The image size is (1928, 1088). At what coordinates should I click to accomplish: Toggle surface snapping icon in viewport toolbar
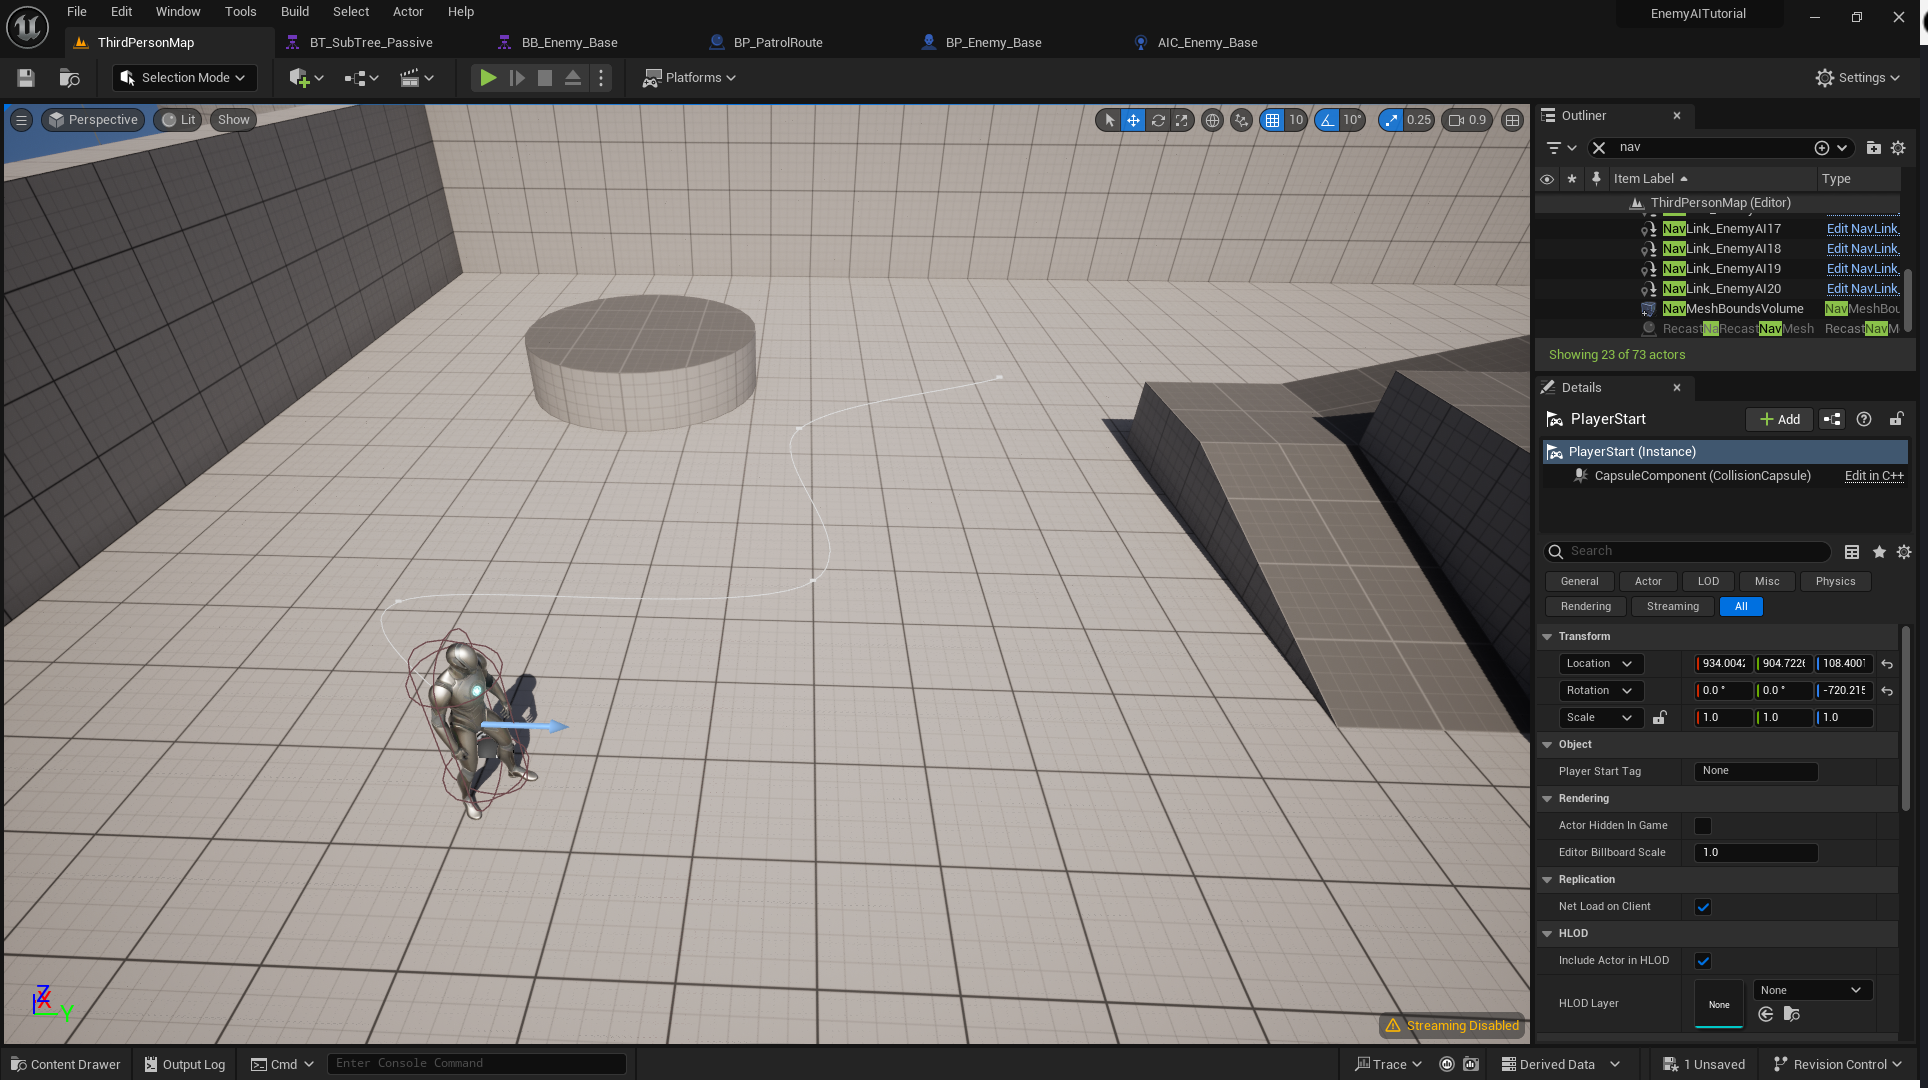click(x=1241, y=120)
